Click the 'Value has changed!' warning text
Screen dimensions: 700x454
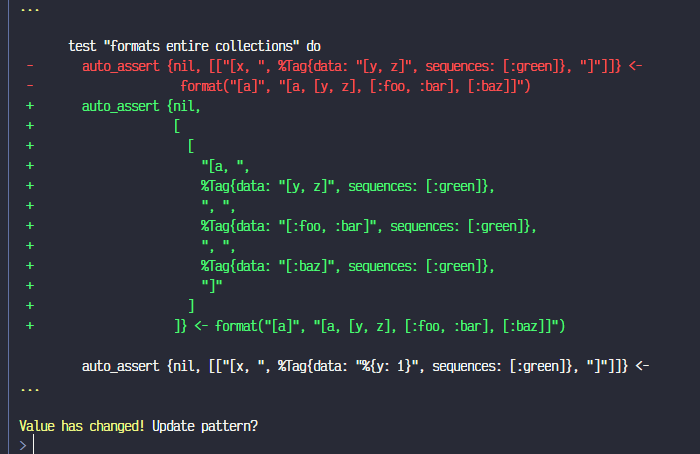(x=82, y=426)
